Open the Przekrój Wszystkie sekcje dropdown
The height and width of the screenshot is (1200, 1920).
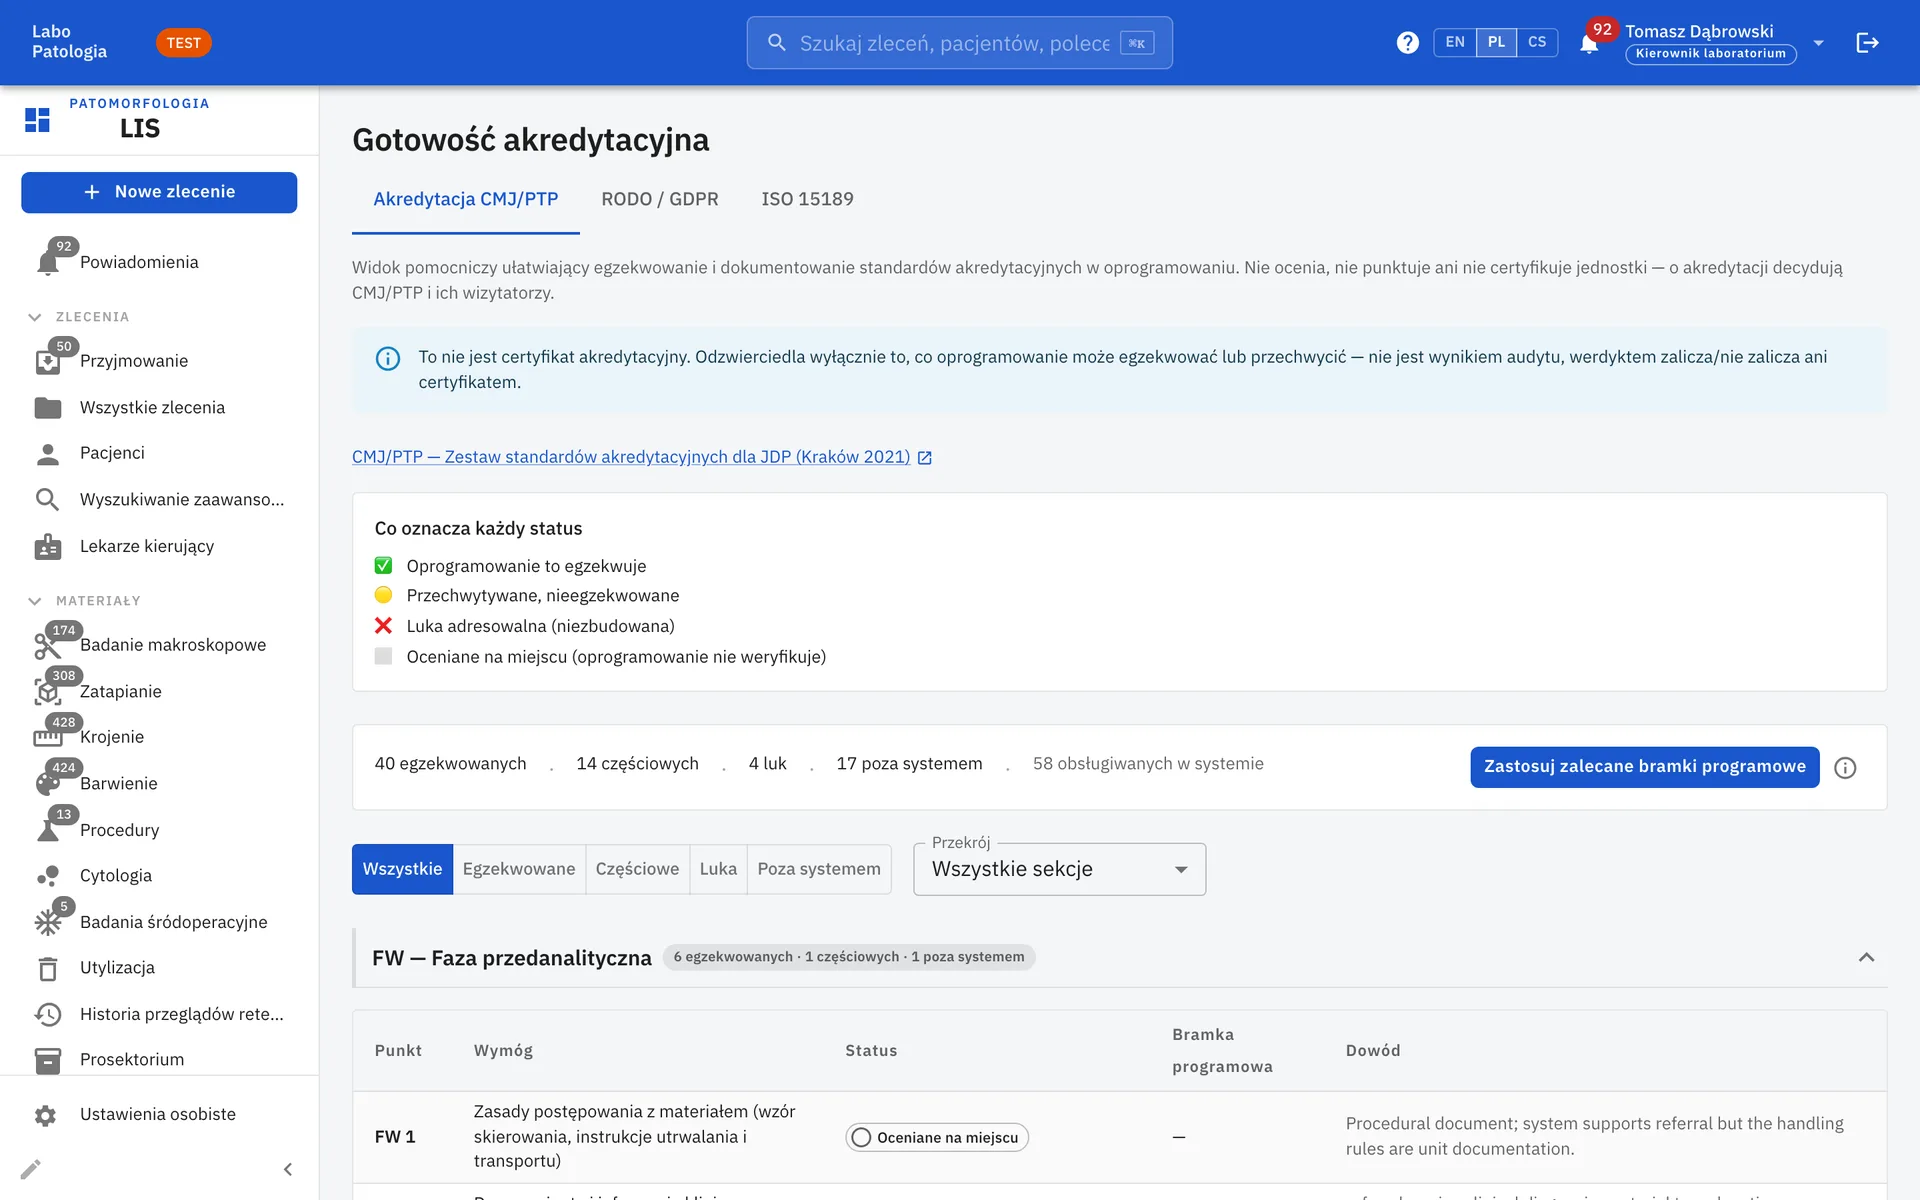point(1059,869)
